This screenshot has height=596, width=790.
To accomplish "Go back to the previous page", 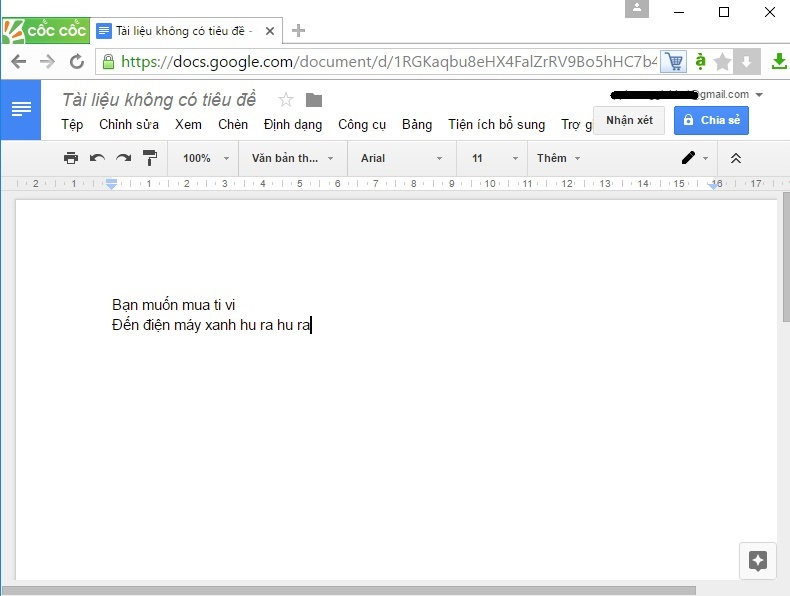I will pyautogui.click(x=19, y=61).
